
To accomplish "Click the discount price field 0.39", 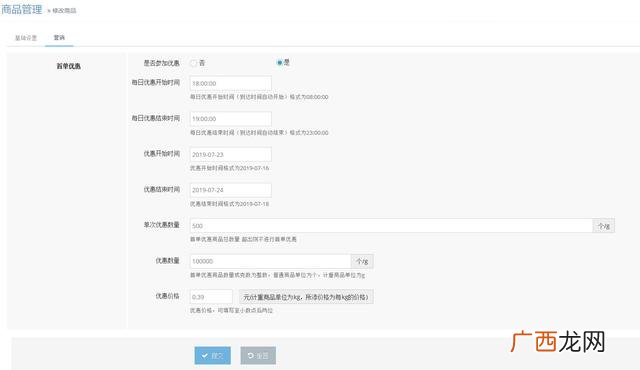I will (211, 297).
